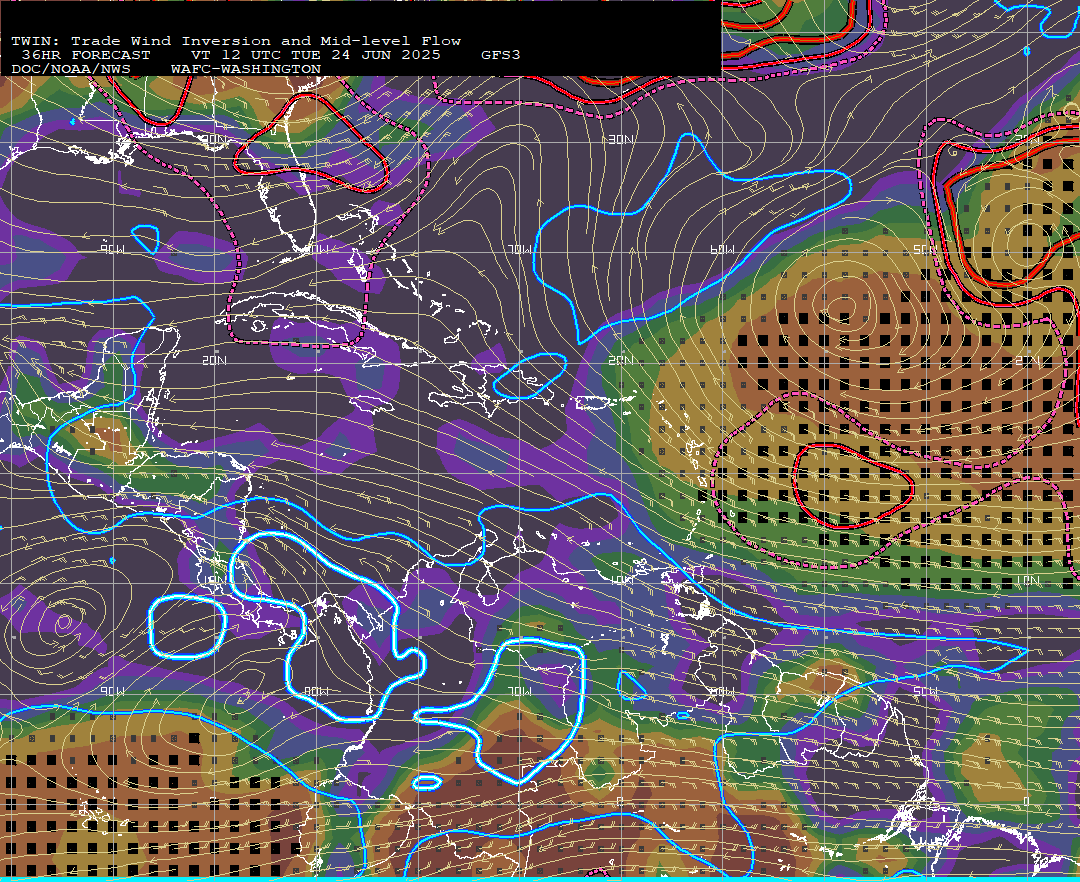Click the 'WAFC-WASHINGTON' label in header
The image size is (1080, 882).
[246, 69]
